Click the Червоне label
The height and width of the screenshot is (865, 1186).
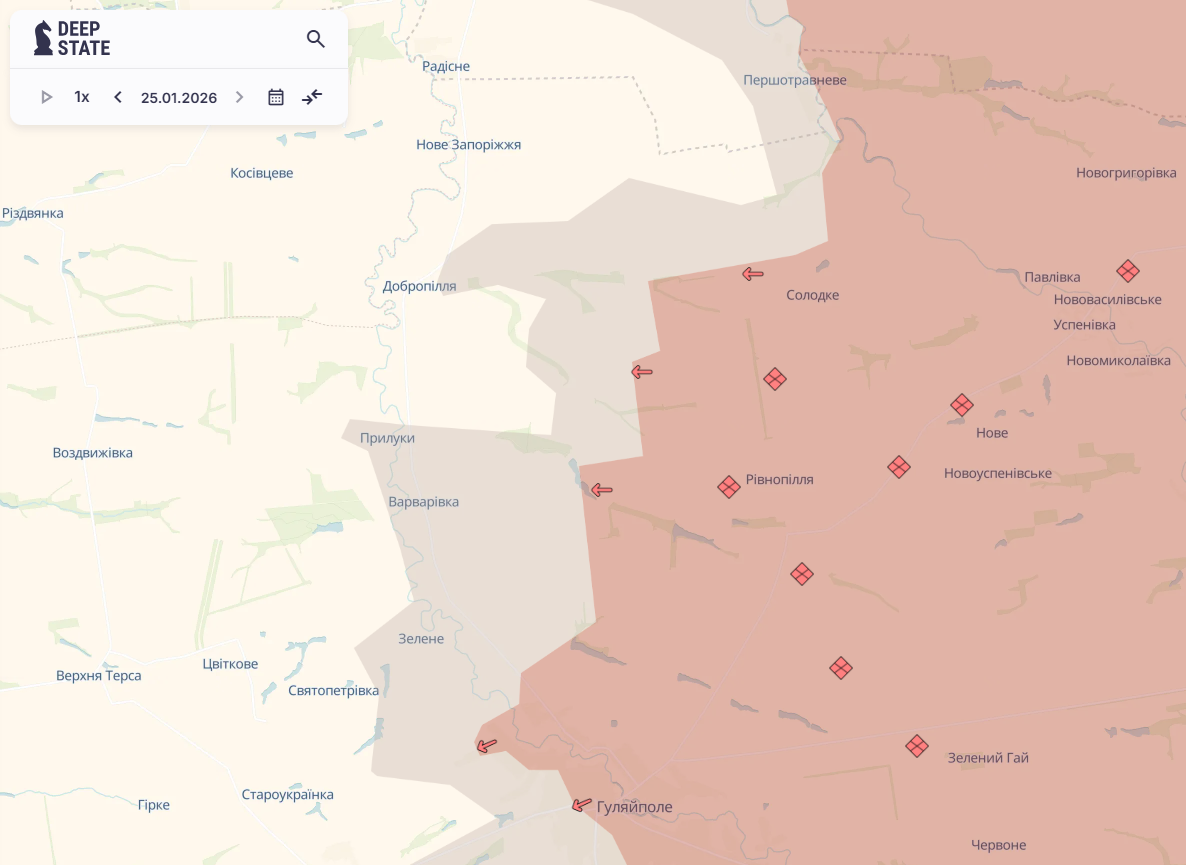coord(998,845)
